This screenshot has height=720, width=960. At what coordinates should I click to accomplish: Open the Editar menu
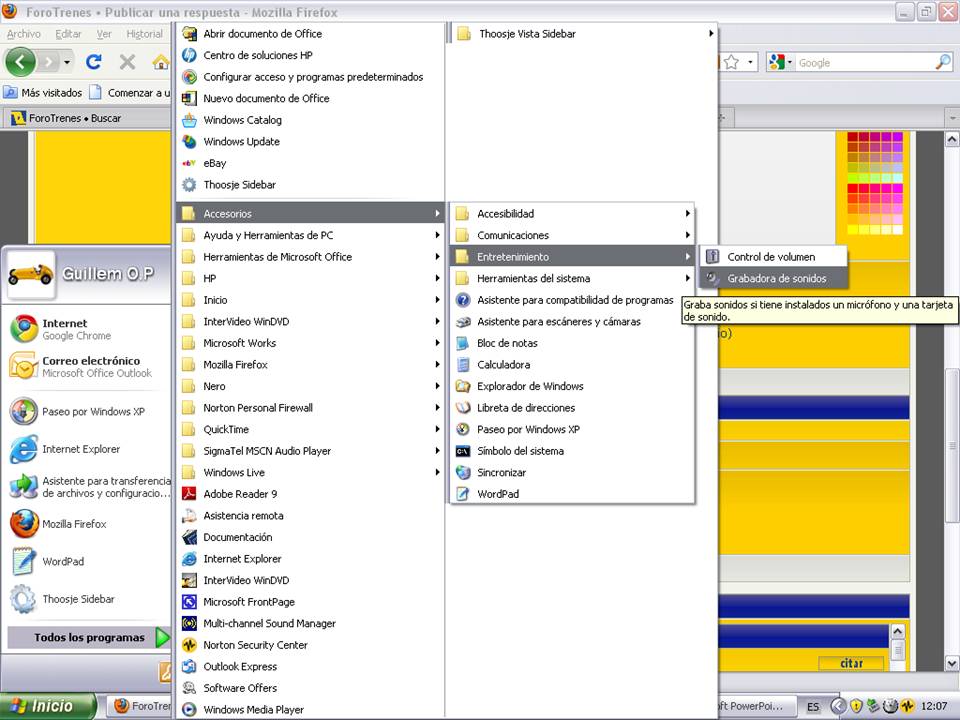click(68, 34)
